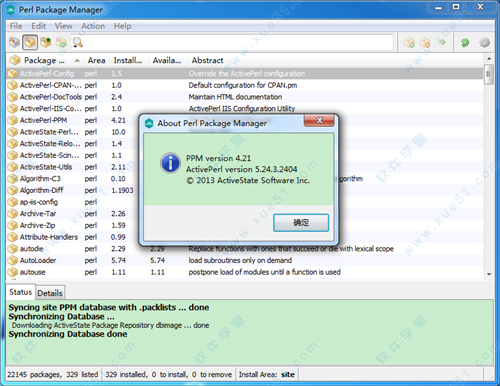Select the ActiveState-Perl... package row
This screenshot has width=500, height=386.
72,132
